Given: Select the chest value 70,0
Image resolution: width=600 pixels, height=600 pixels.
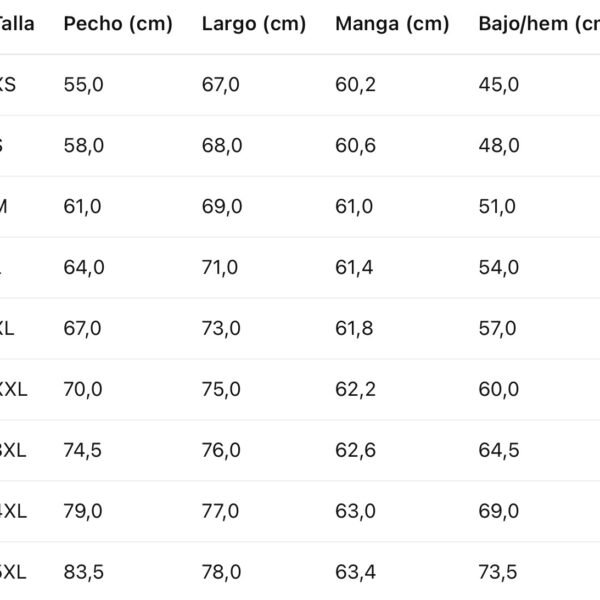Looking at the screenshot, I should click(83, 389).
